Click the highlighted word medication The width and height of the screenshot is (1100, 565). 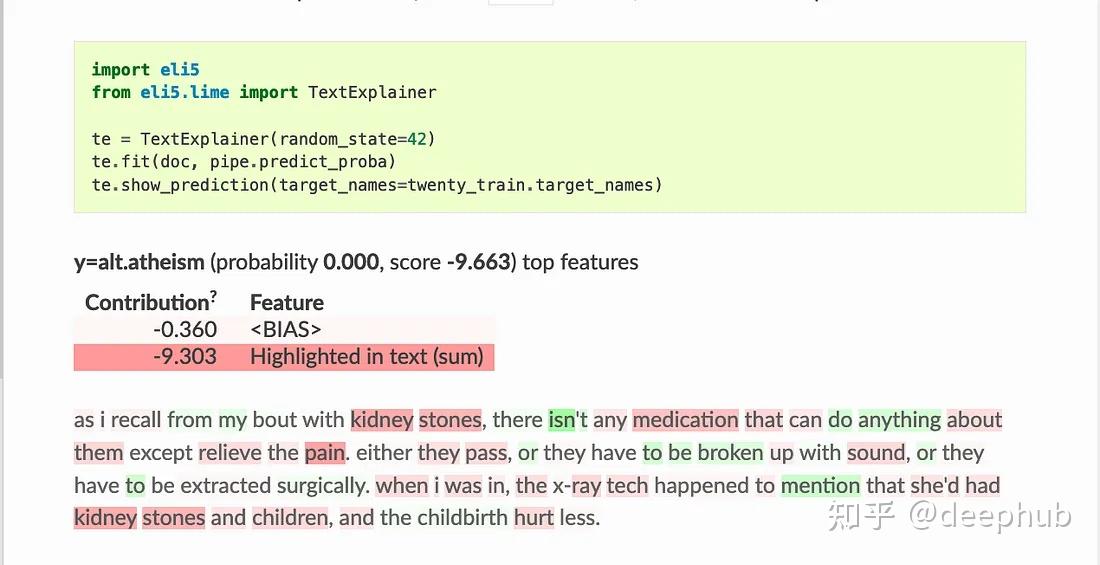click(x=685, y=420)
